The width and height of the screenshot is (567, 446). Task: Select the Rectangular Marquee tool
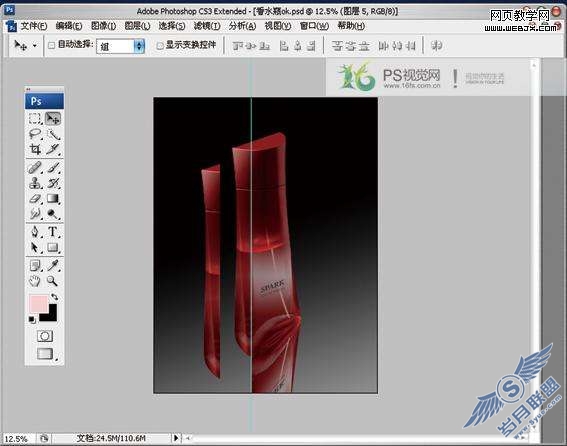pos(35,119)
